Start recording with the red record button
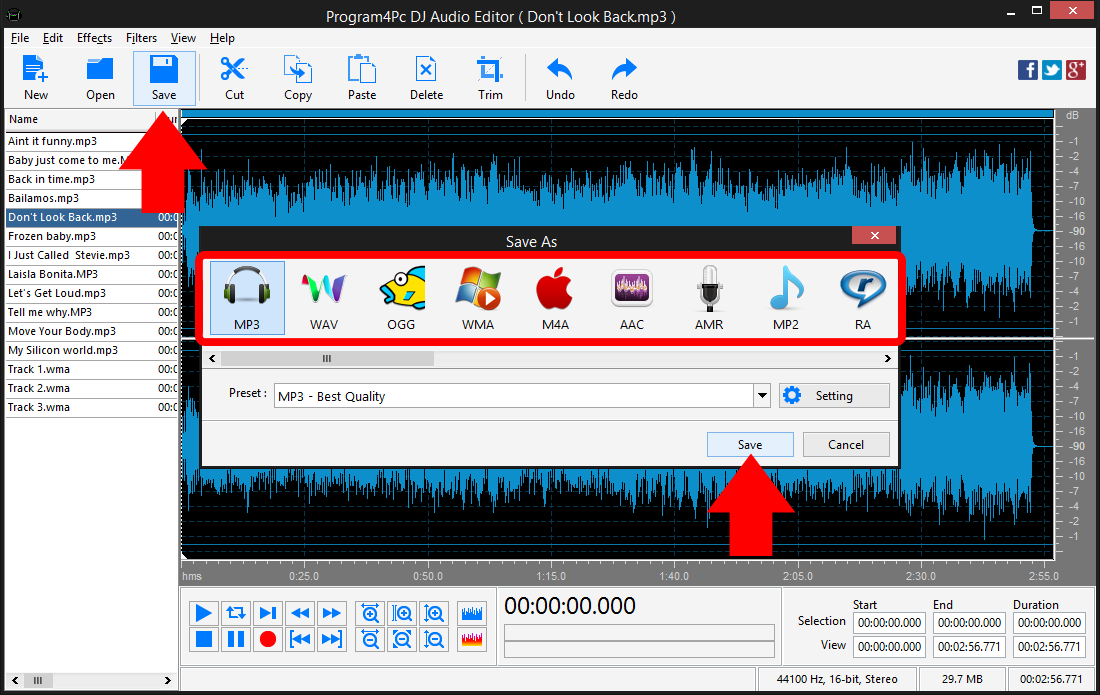This screenshot has width=1100, height=695. pyautogui.click(x=267, y=638)
